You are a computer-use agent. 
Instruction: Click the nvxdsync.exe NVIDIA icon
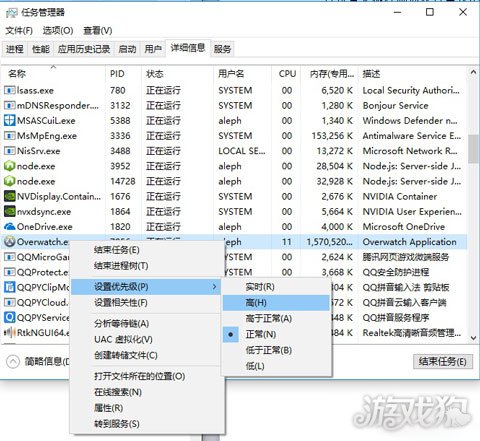click(x=9, y=212)
